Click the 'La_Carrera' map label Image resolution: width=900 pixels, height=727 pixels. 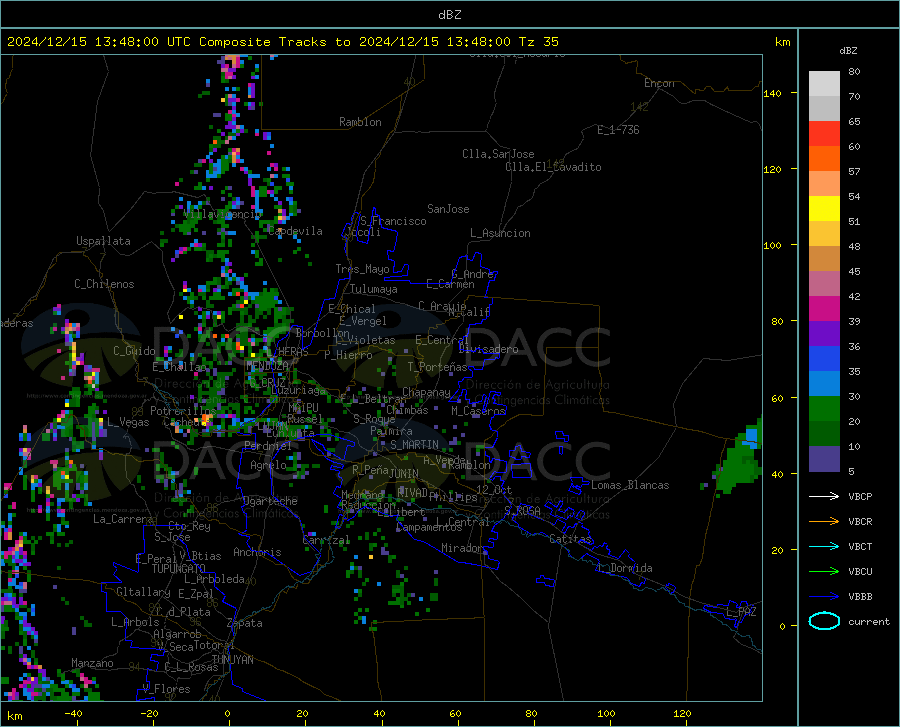point(123,519)
